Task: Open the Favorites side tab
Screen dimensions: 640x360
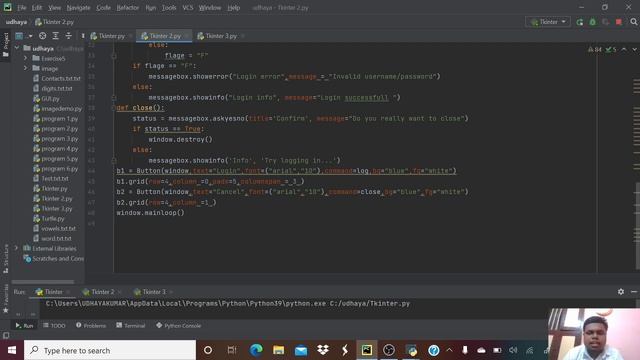Action: point(6,299)
